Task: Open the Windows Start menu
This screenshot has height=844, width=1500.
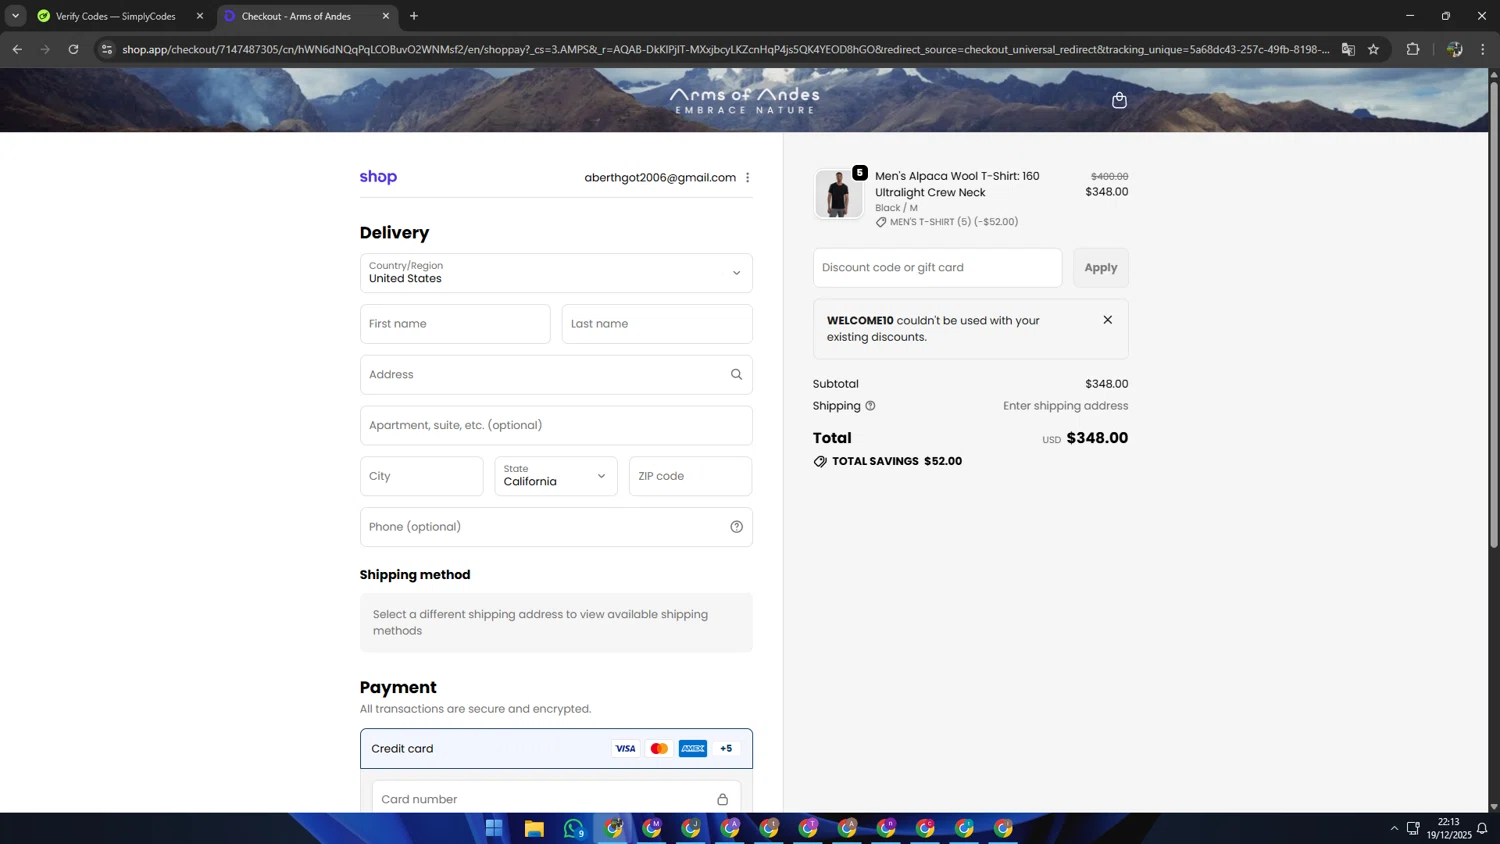Action: (494, 828)
